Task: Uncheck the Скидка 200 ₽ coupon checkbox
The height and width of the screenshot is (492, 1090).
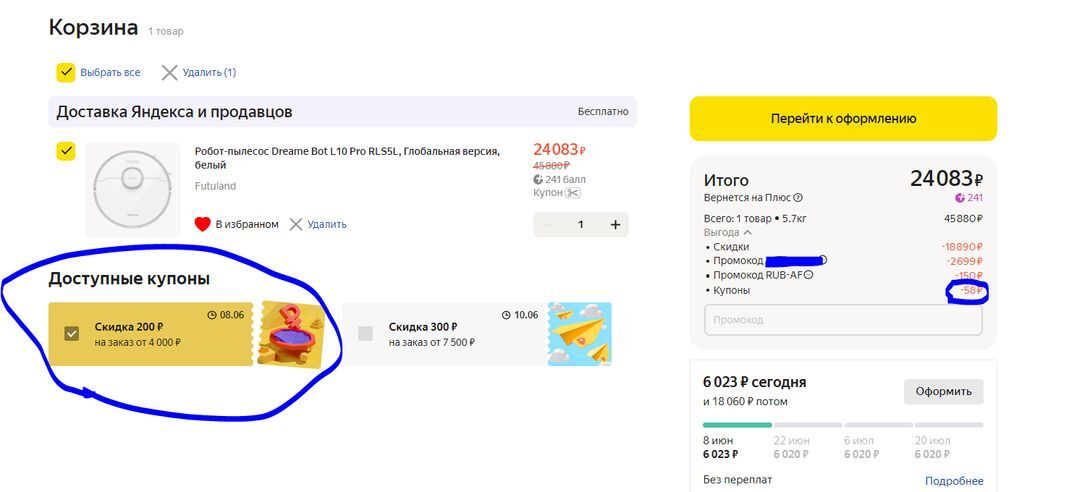Action: coord(71,333)
